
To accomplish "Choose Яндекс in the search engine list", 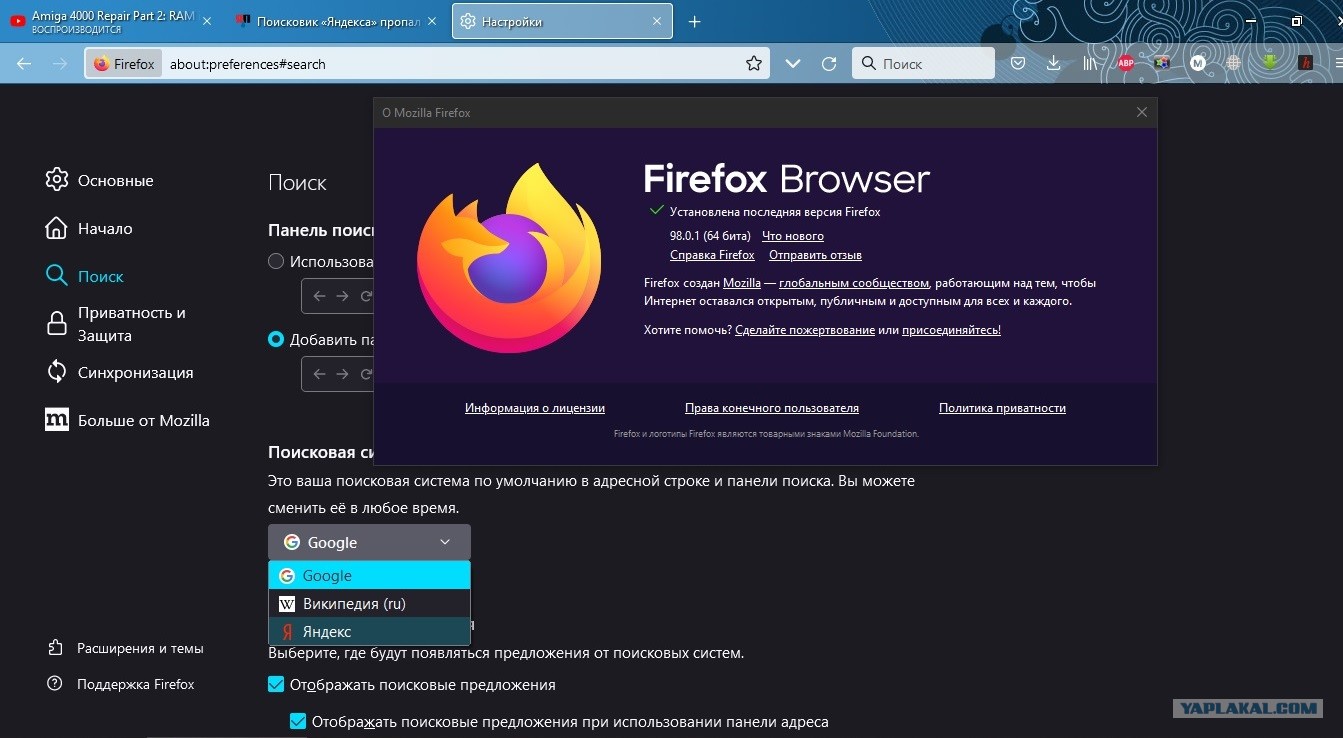I will coord(369,631).
